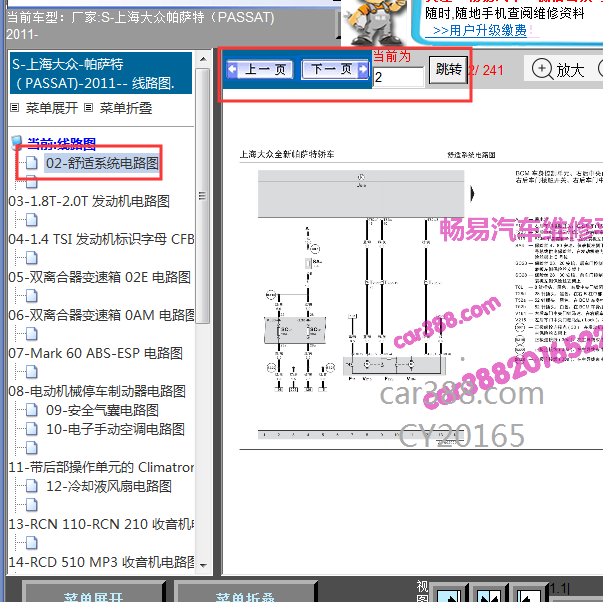
Task: Select 06-双离合器变速箱 0AM 电路图
Action: [x=101, y=315]
